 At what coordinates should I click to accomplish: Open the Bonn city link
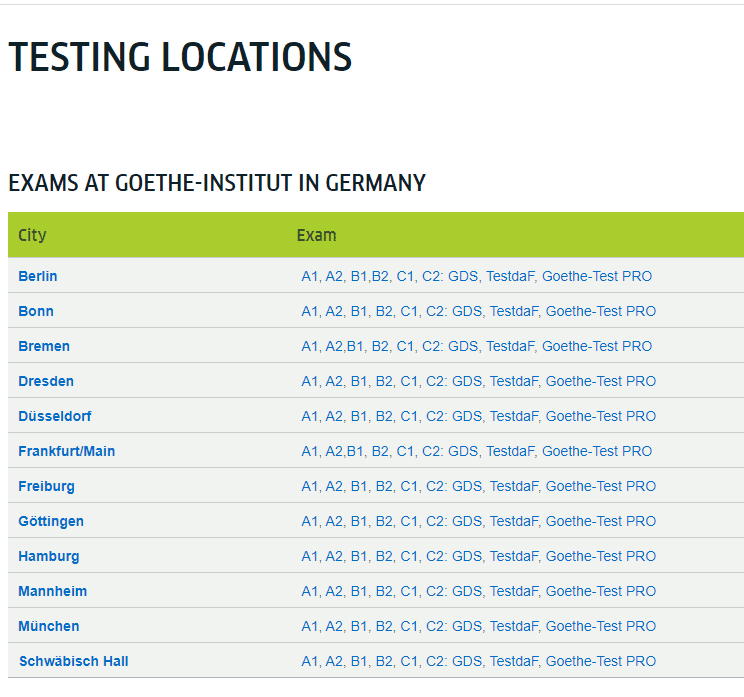36,311
